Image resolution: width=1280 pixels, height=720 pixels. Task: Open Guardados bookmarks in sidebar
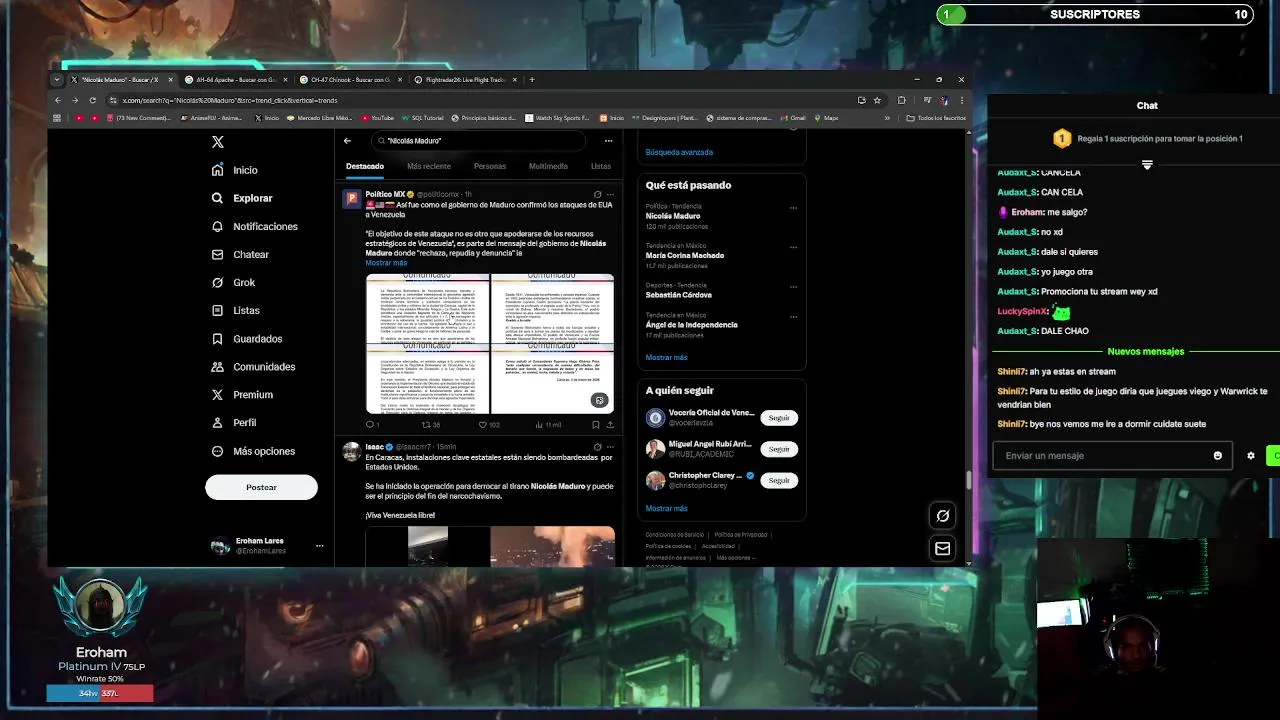click(x=247, y=338)
